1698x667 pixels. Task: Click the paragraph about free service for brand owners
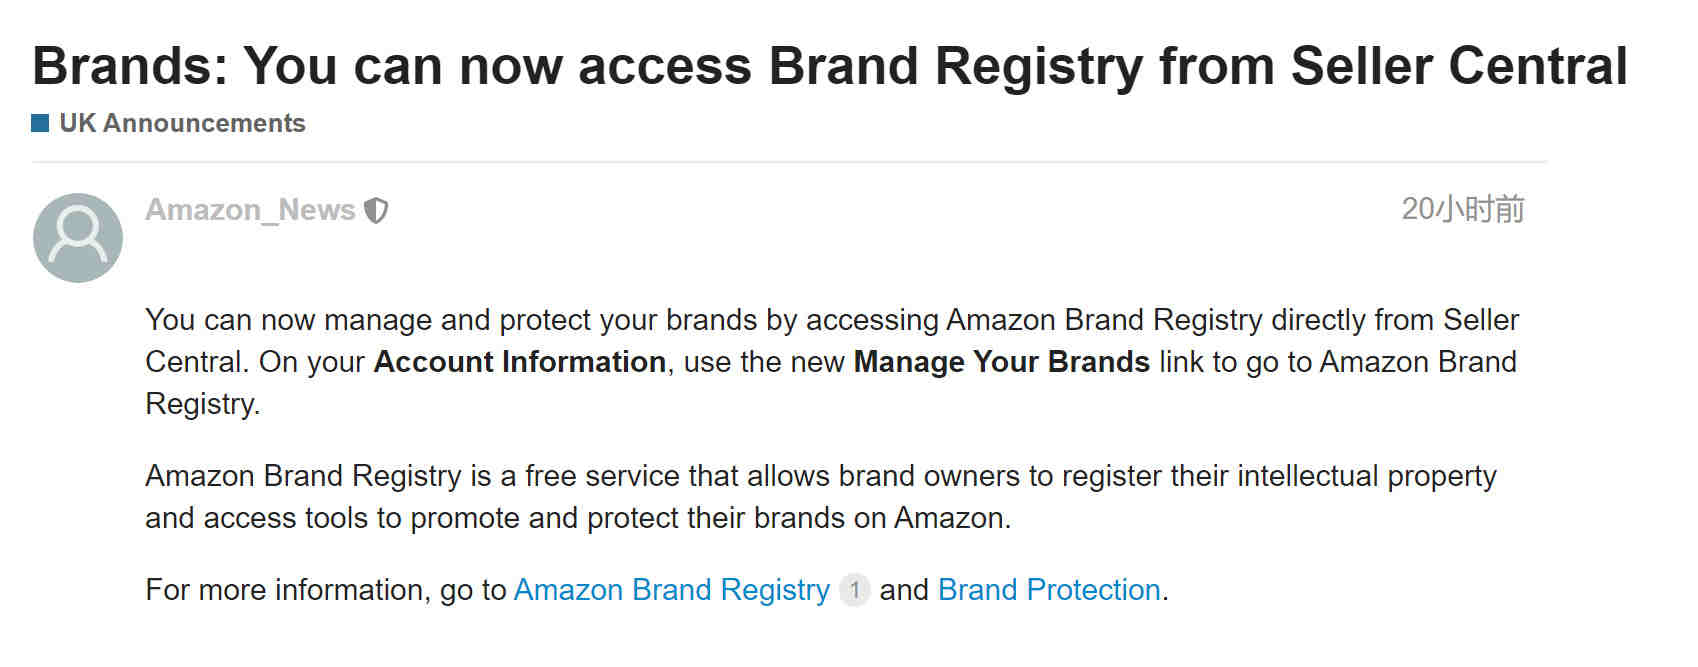tap(821, 497)
